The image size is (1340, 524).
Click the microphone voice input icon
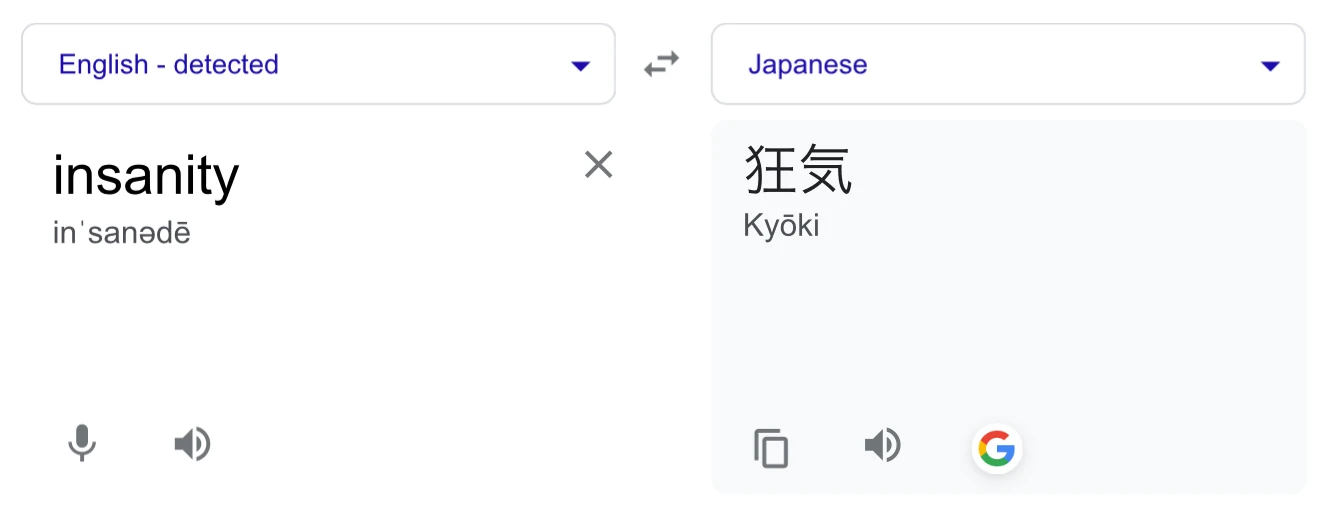tap(82, 443)
